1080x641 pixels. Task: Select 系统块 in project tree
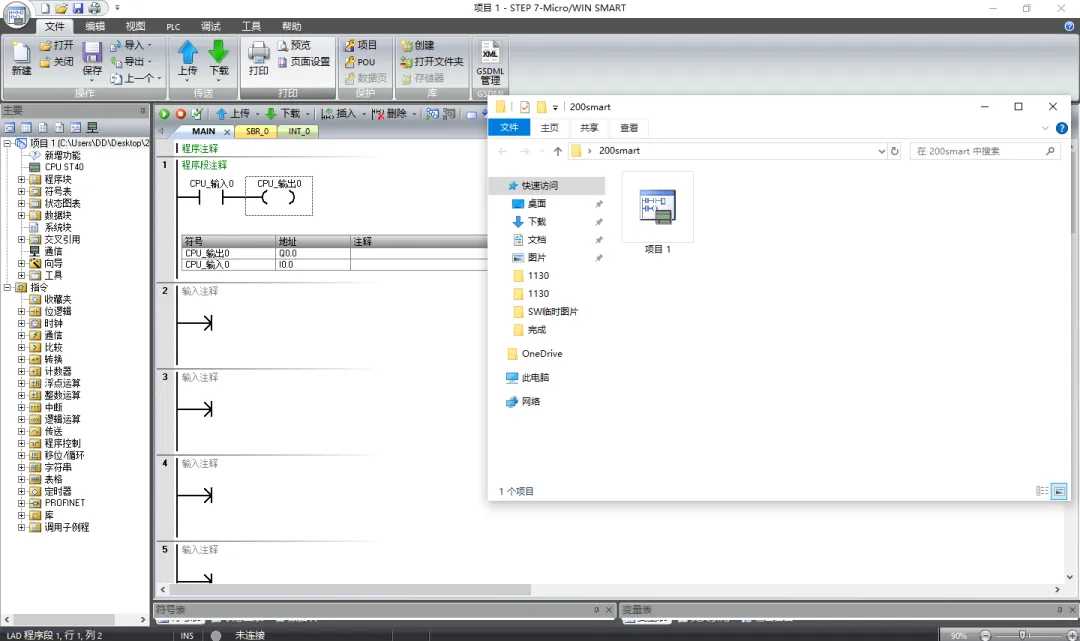click(x=58, y=227)
